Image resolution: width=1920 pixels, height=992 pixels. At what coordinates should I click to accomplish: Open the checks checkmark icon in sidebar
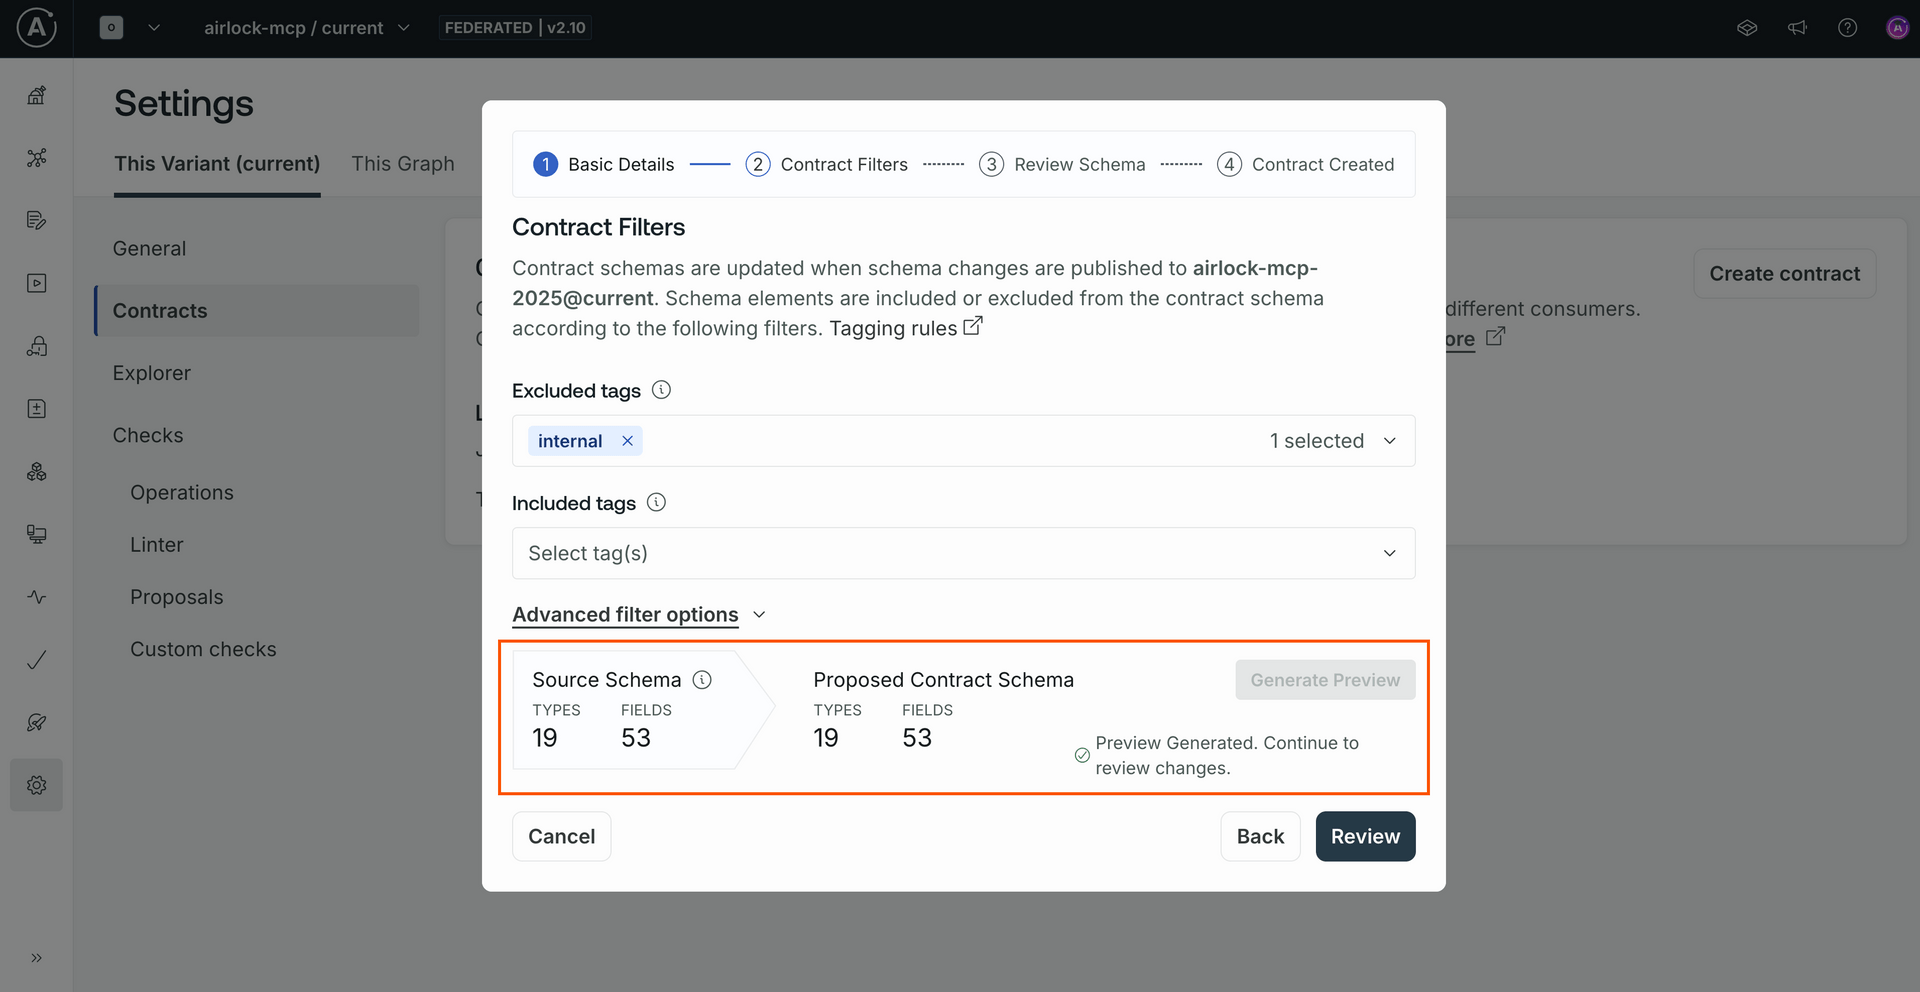point(37,660)
